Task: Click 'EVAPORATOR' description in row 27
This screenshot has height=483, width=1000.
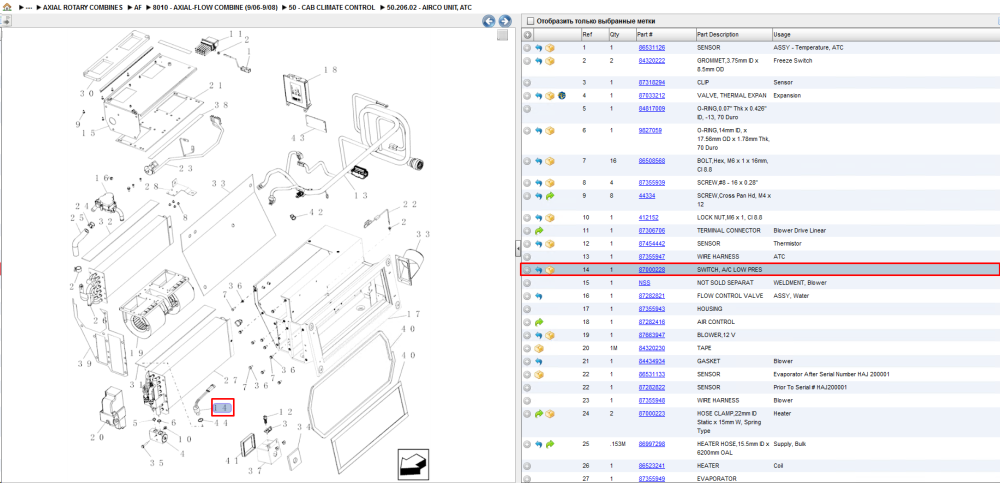Action: [717, 479]
